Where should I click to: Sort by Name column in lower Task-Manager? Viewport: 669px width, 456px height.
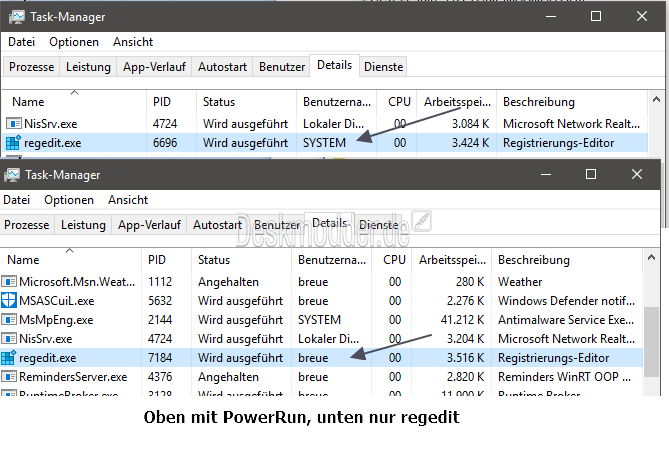(x=70, y=259)
